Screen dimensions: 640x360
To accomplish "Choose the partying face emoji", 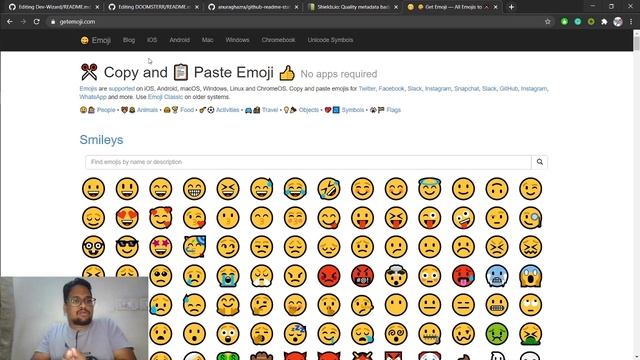I will [194, 247].
